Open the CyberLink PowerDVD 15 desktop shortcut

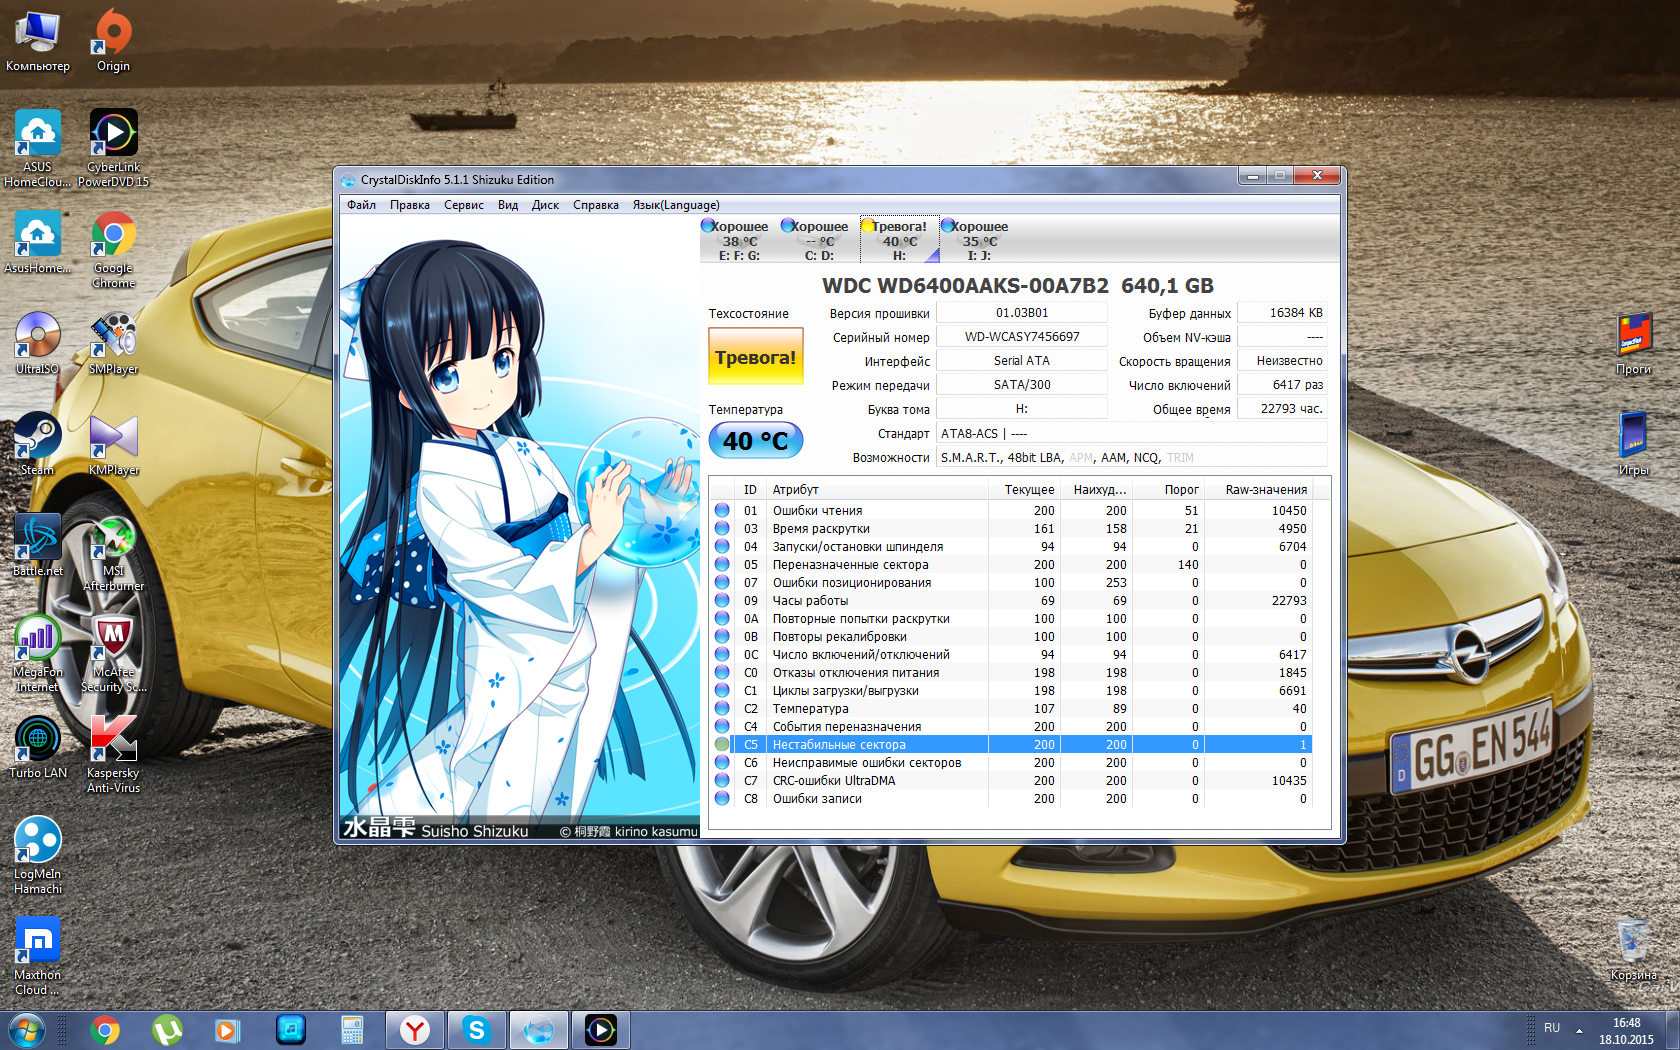[113, 148]
